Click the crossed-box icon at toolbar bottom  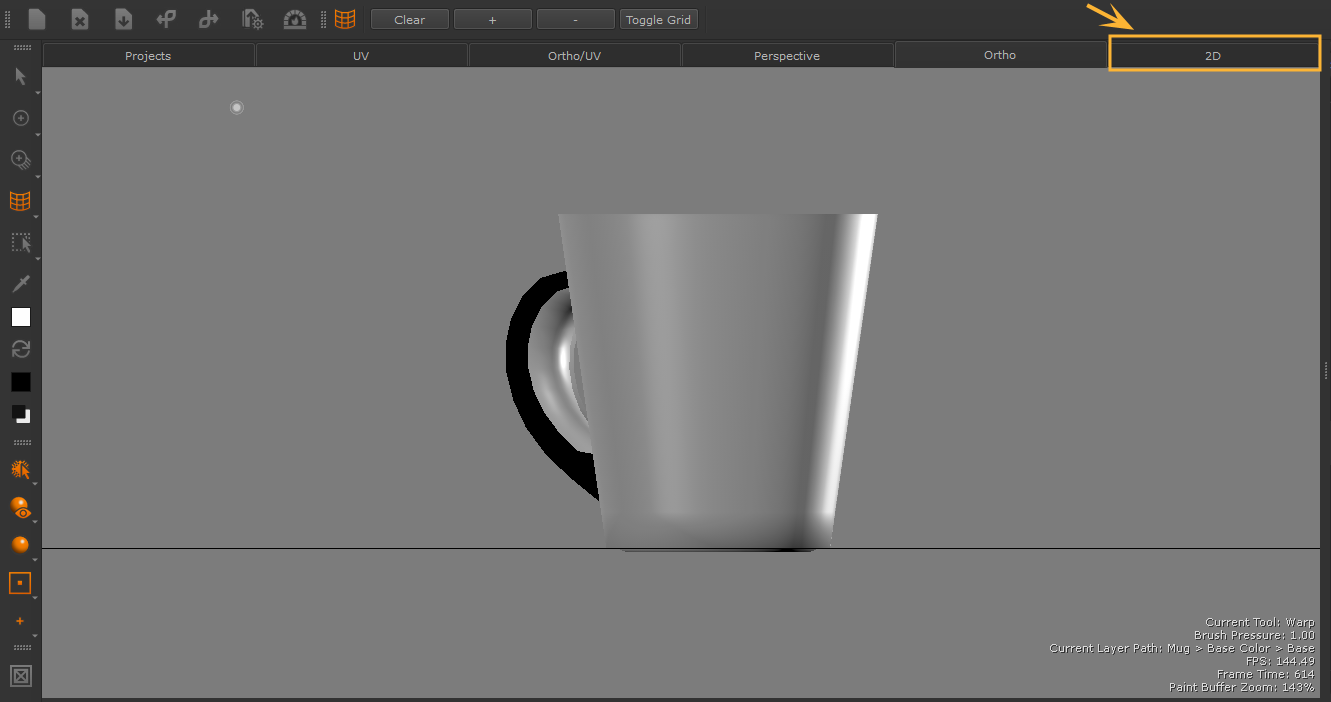coord(20,676)
